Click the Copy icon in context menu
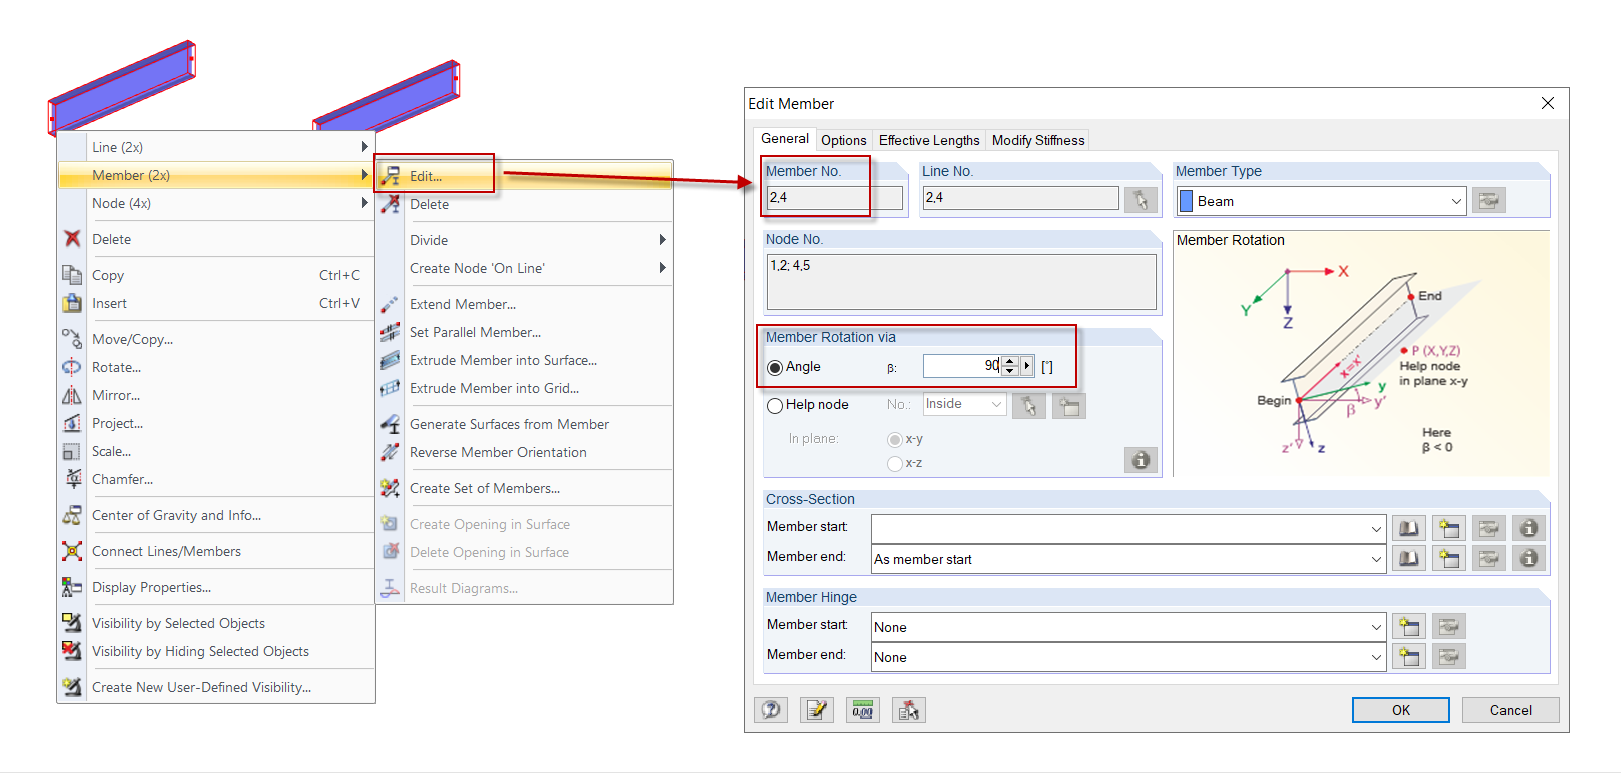The width and height of the screenshot is (1621, 774). pyautogui.click(x=72, y=275)
